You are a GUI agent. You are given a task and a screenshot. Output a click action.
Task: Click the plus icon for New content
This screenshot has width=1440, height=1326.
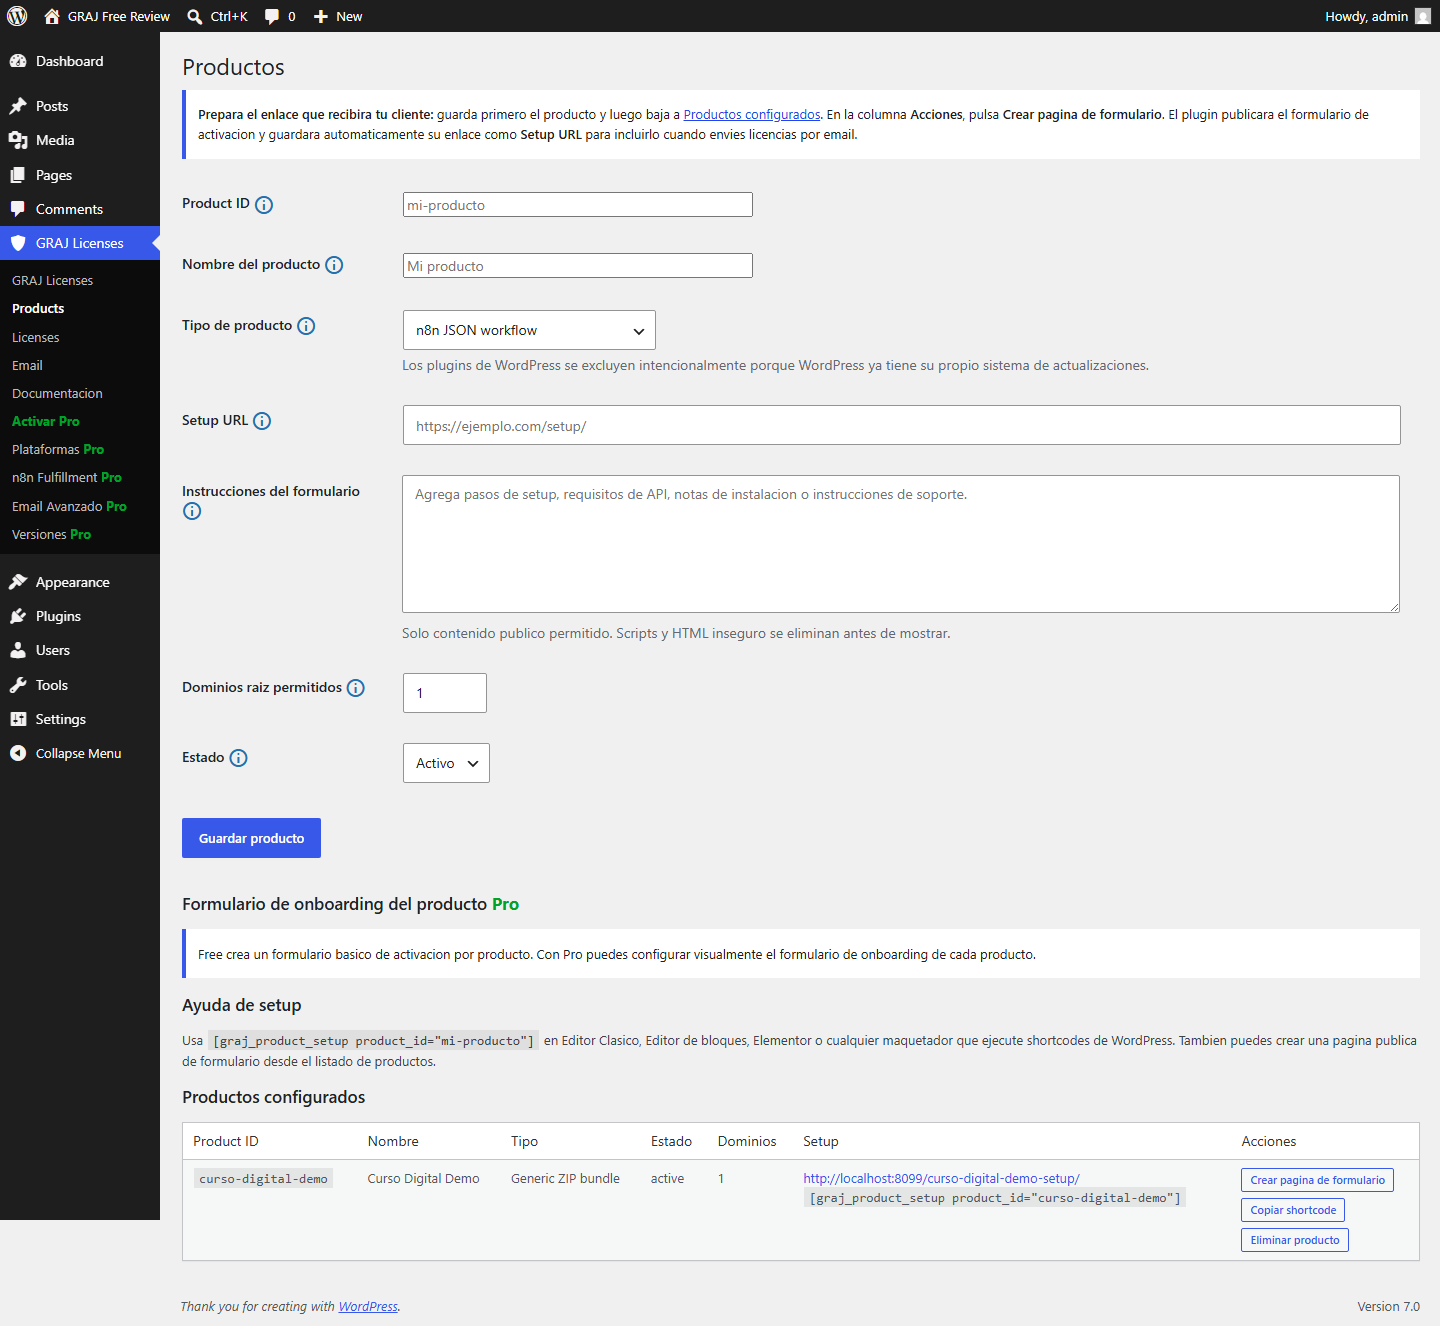321,17
